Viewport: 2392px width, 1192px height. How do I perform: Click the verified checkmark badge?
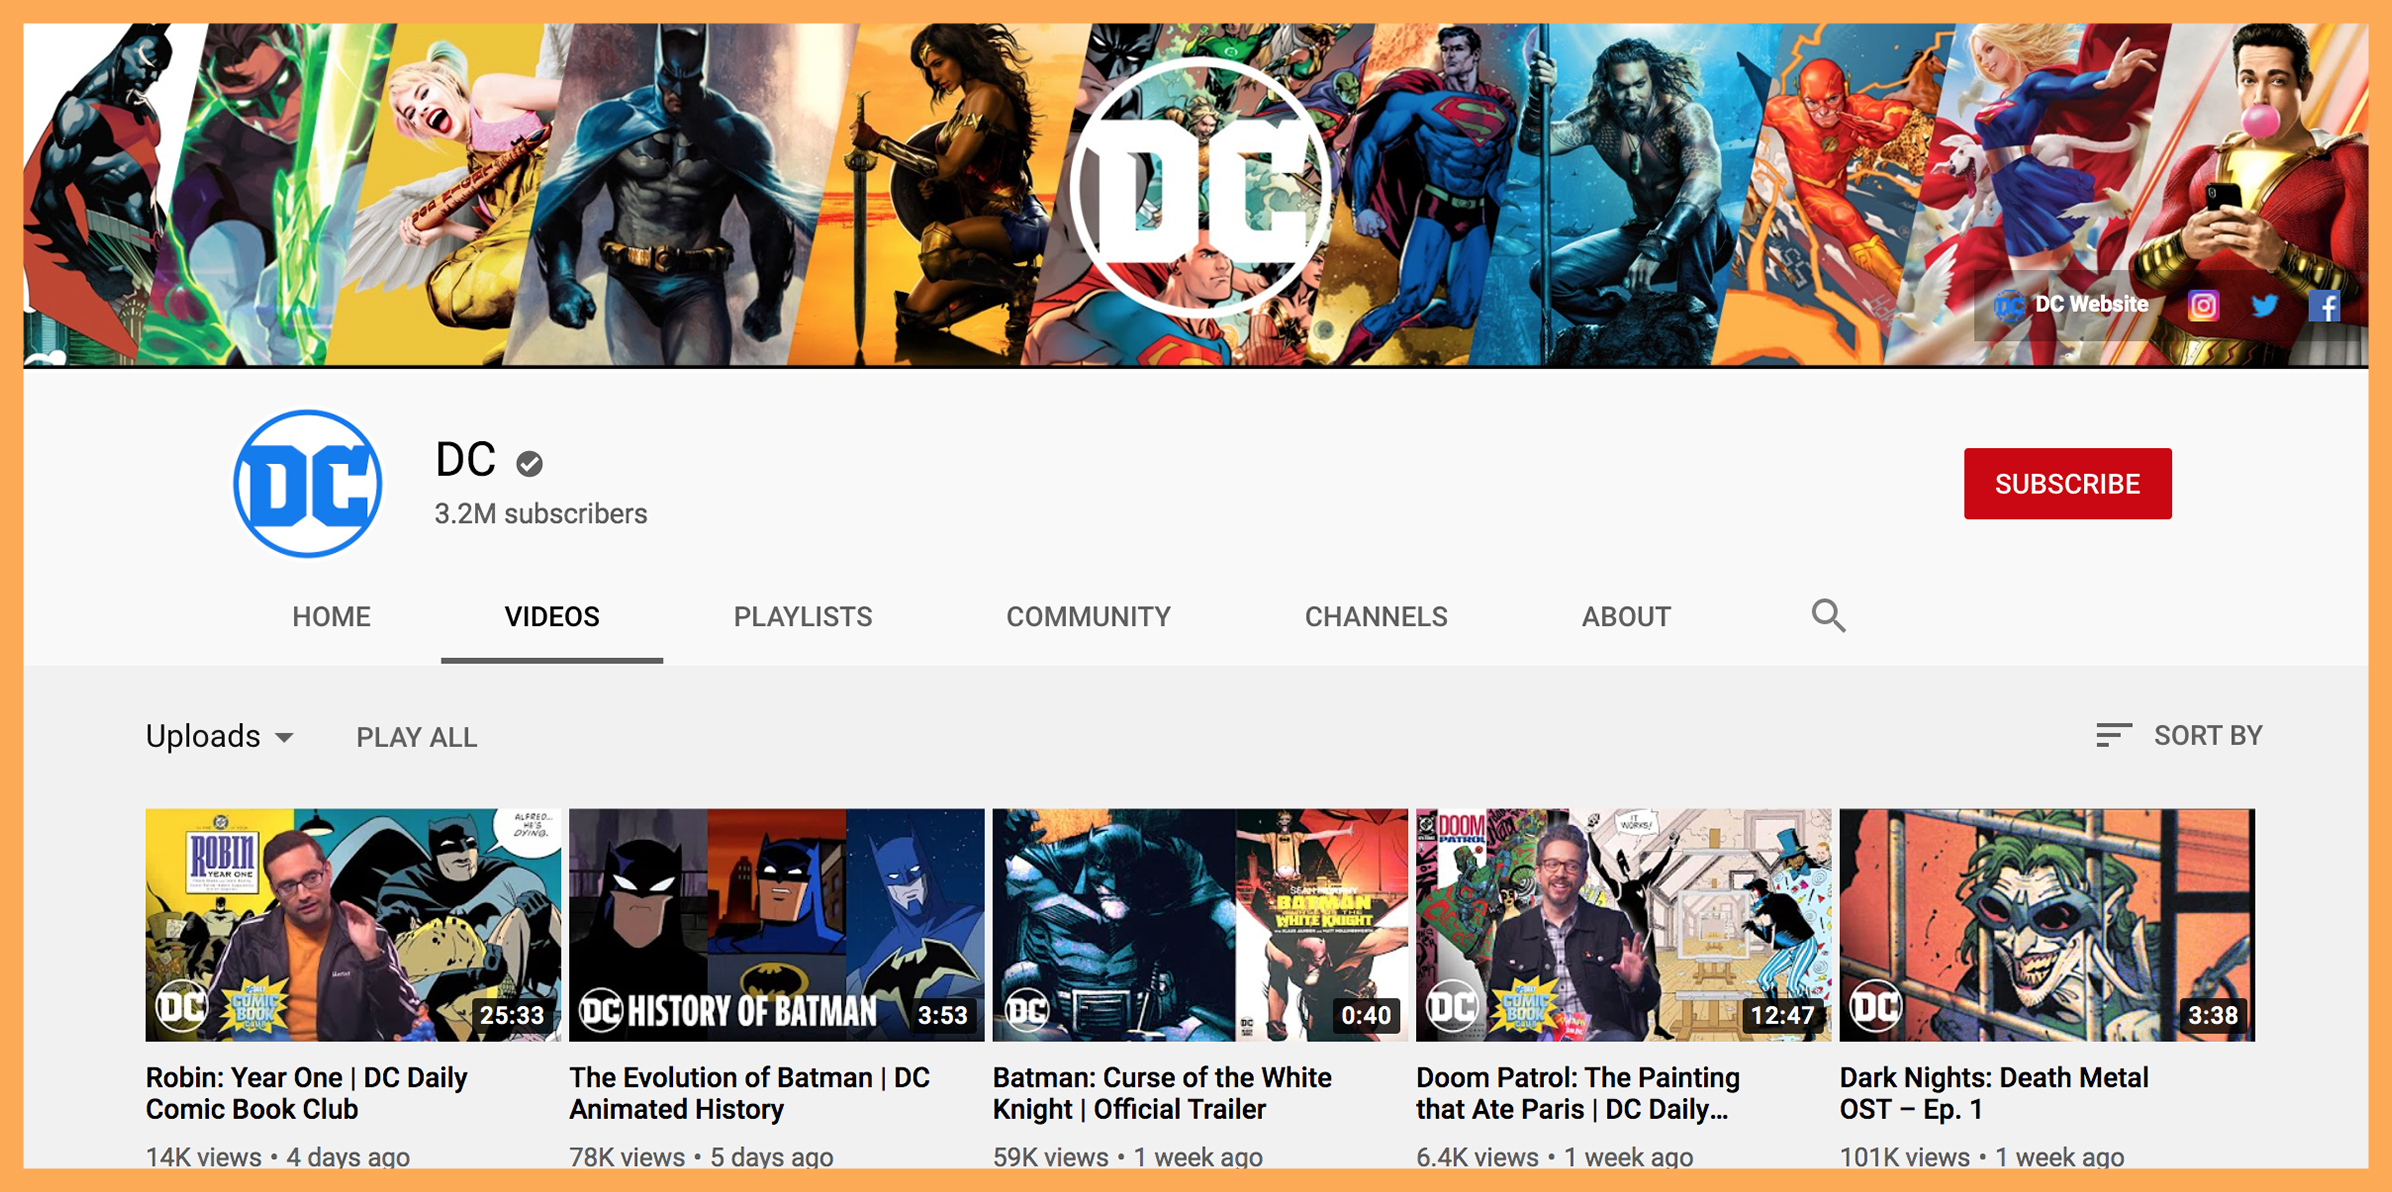pos(530,463)
